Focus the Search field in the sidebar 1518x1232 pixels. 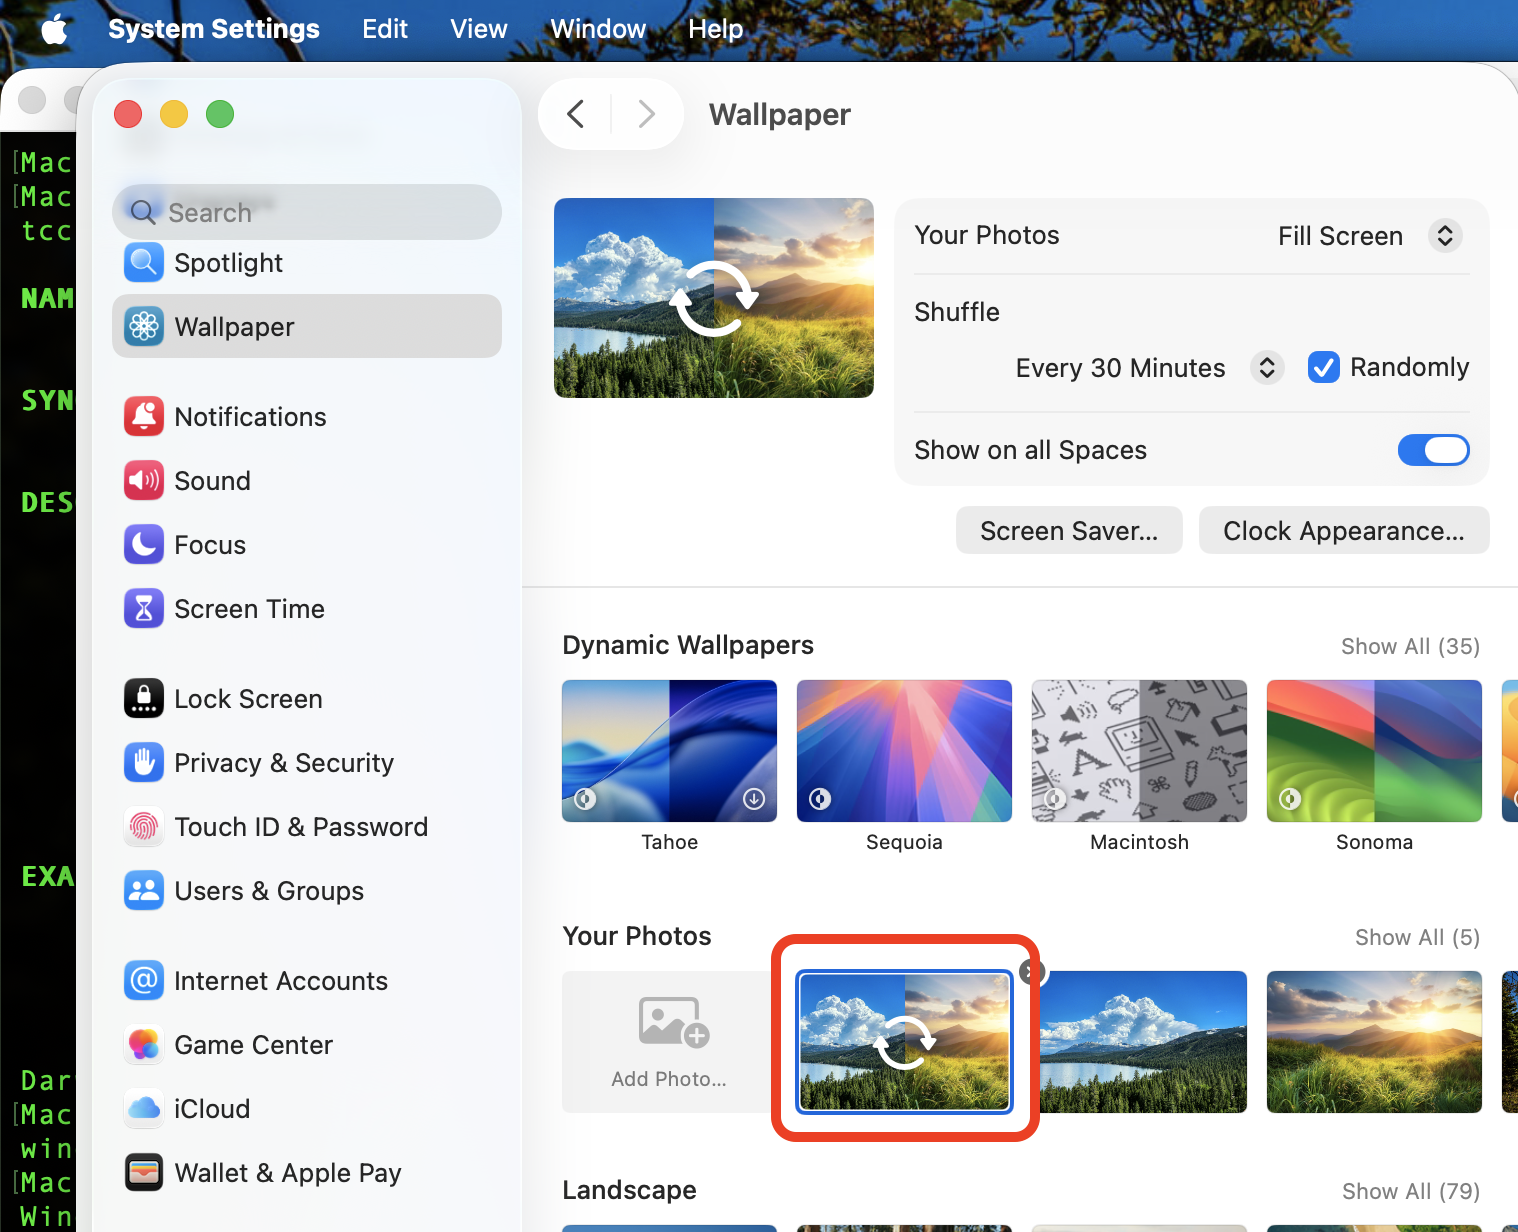[306, 212]
